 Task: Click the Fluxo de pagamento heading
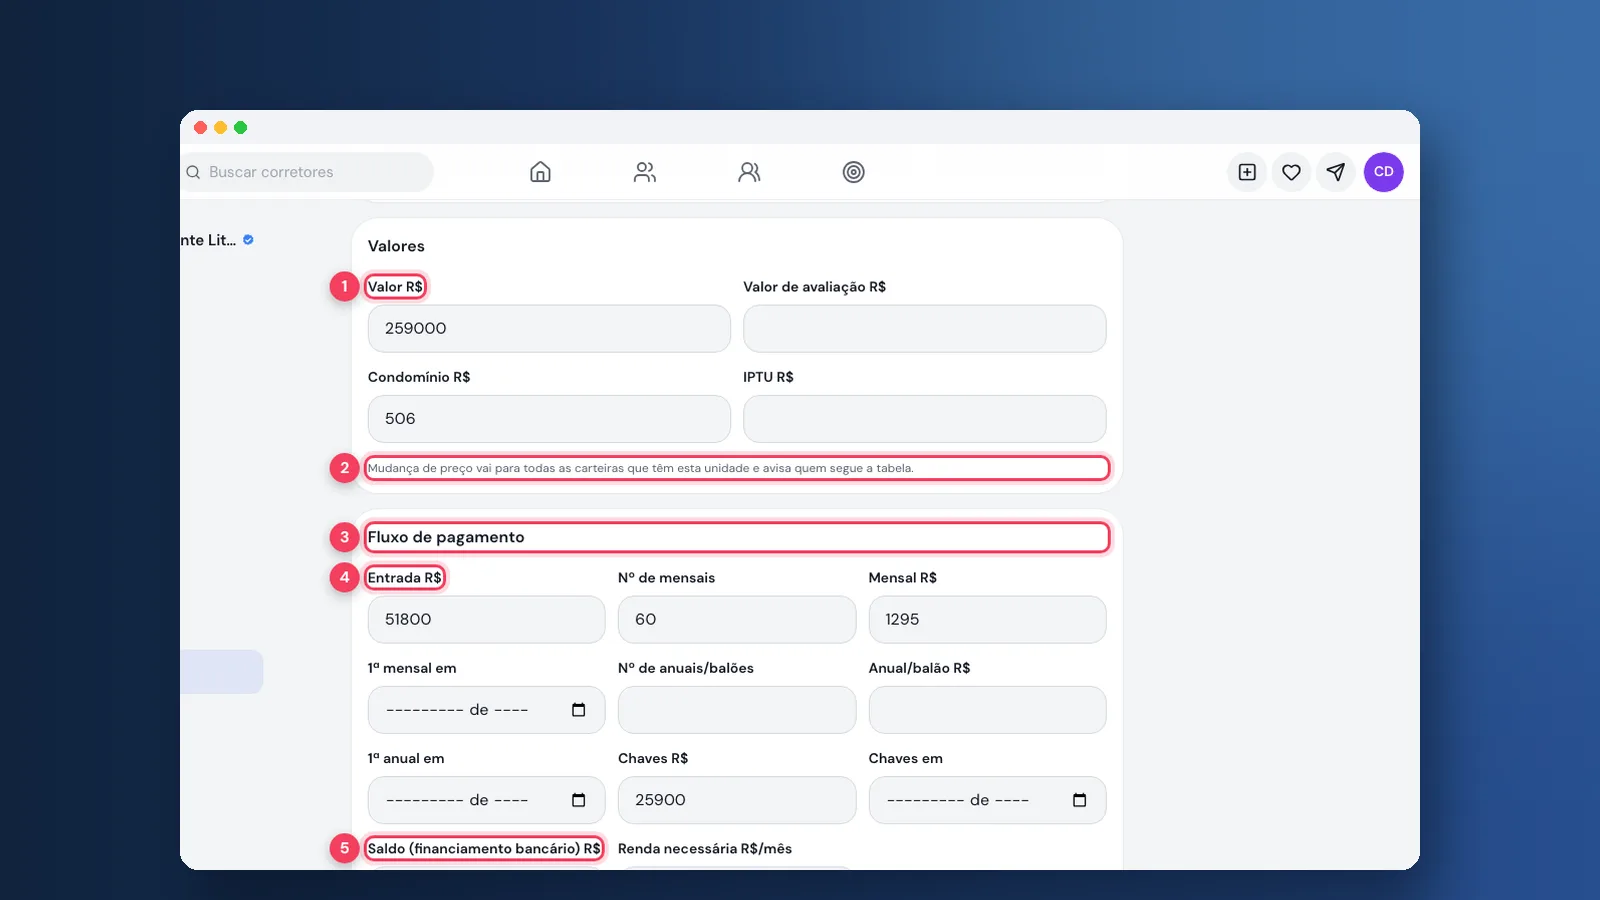coord(446,537)
